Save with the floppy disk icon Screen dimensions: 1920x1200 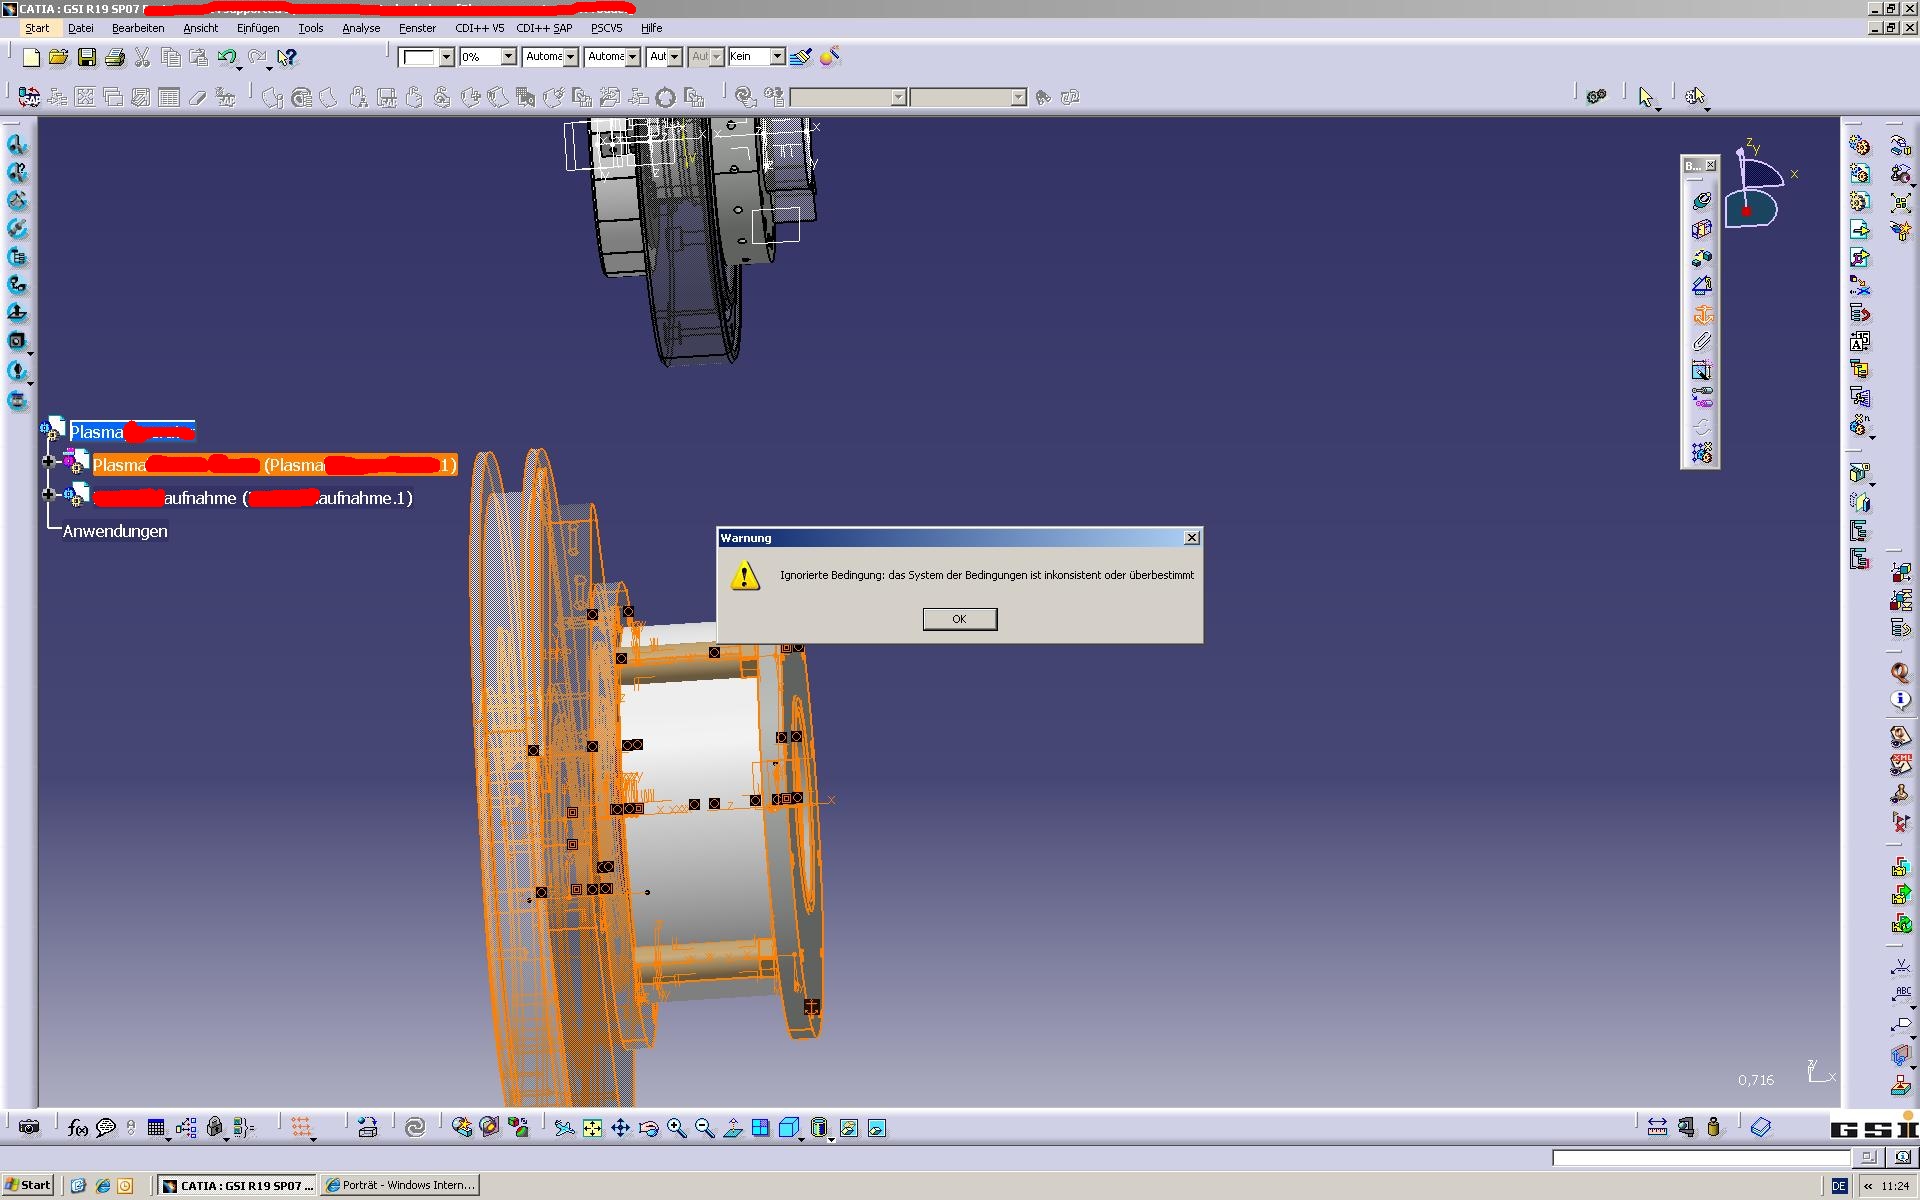point(87,57)
